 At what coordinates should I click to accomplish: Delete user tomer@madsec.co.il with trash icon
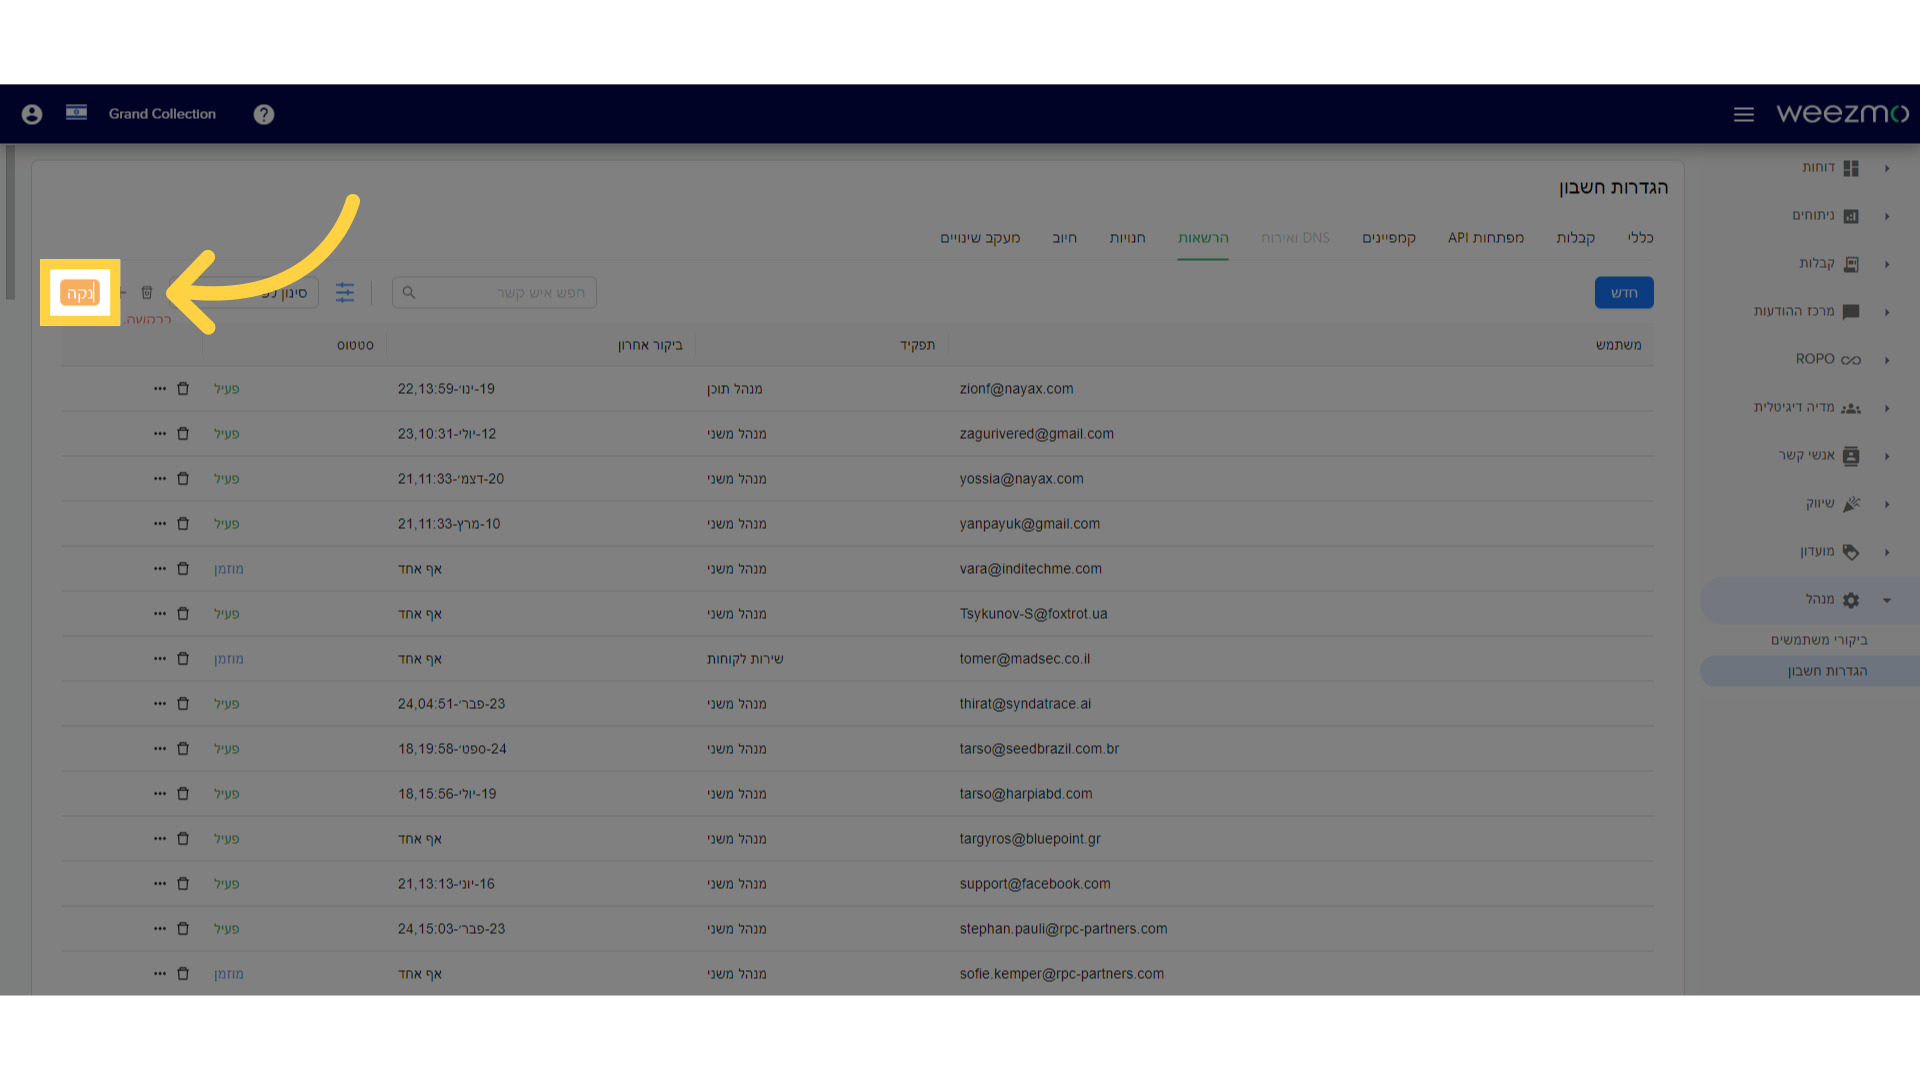coord(183,658)
